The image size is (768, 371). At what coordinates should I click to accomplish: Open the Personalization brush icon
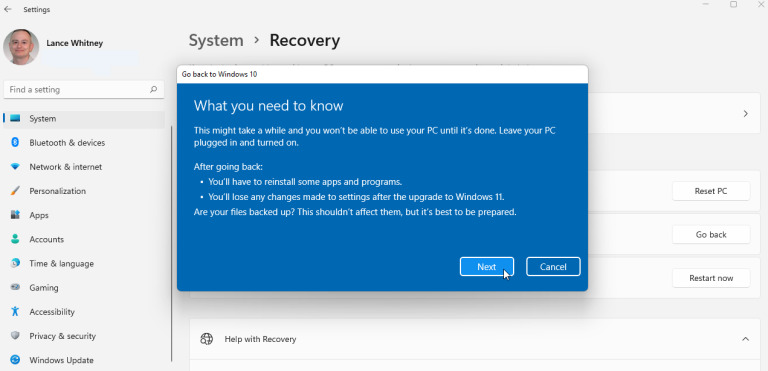(x=15, y=191)
